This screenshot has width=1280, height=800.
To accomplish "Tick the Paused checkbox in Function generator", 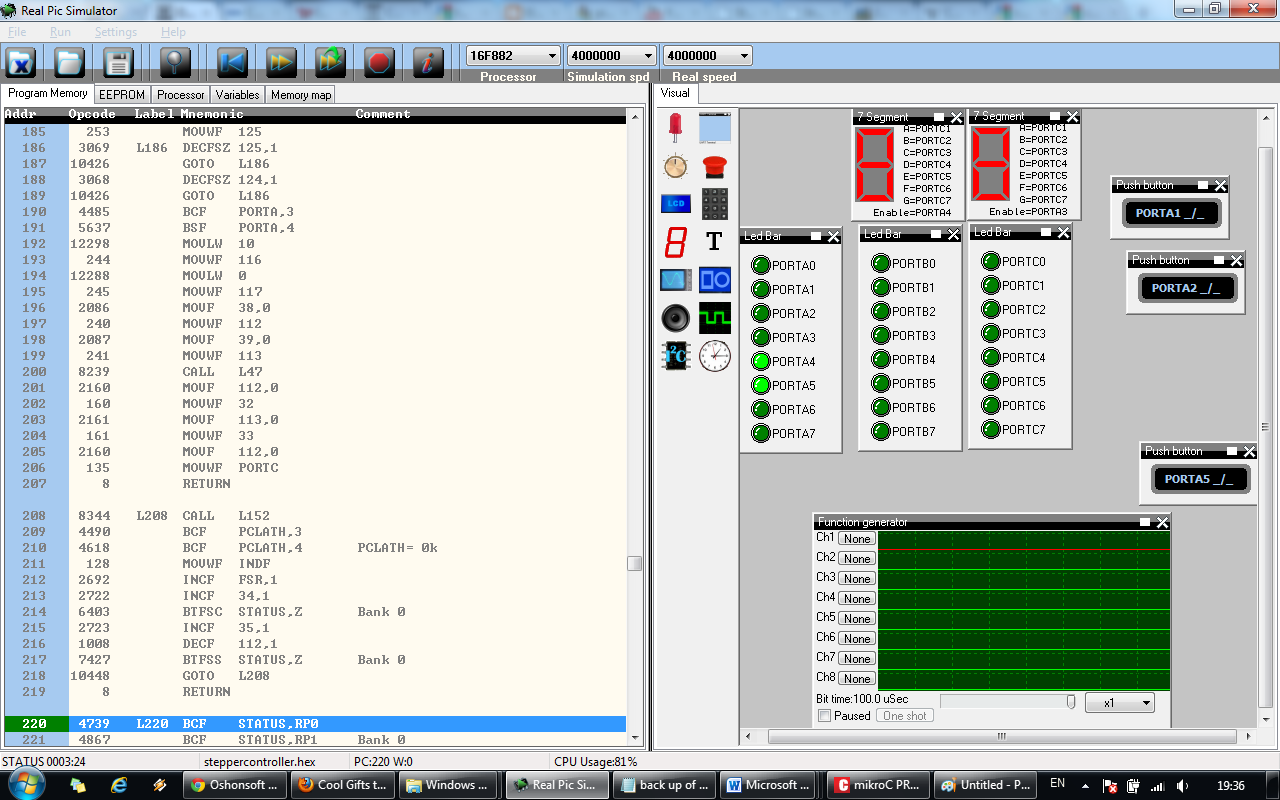I will click(x=824, y=716).
